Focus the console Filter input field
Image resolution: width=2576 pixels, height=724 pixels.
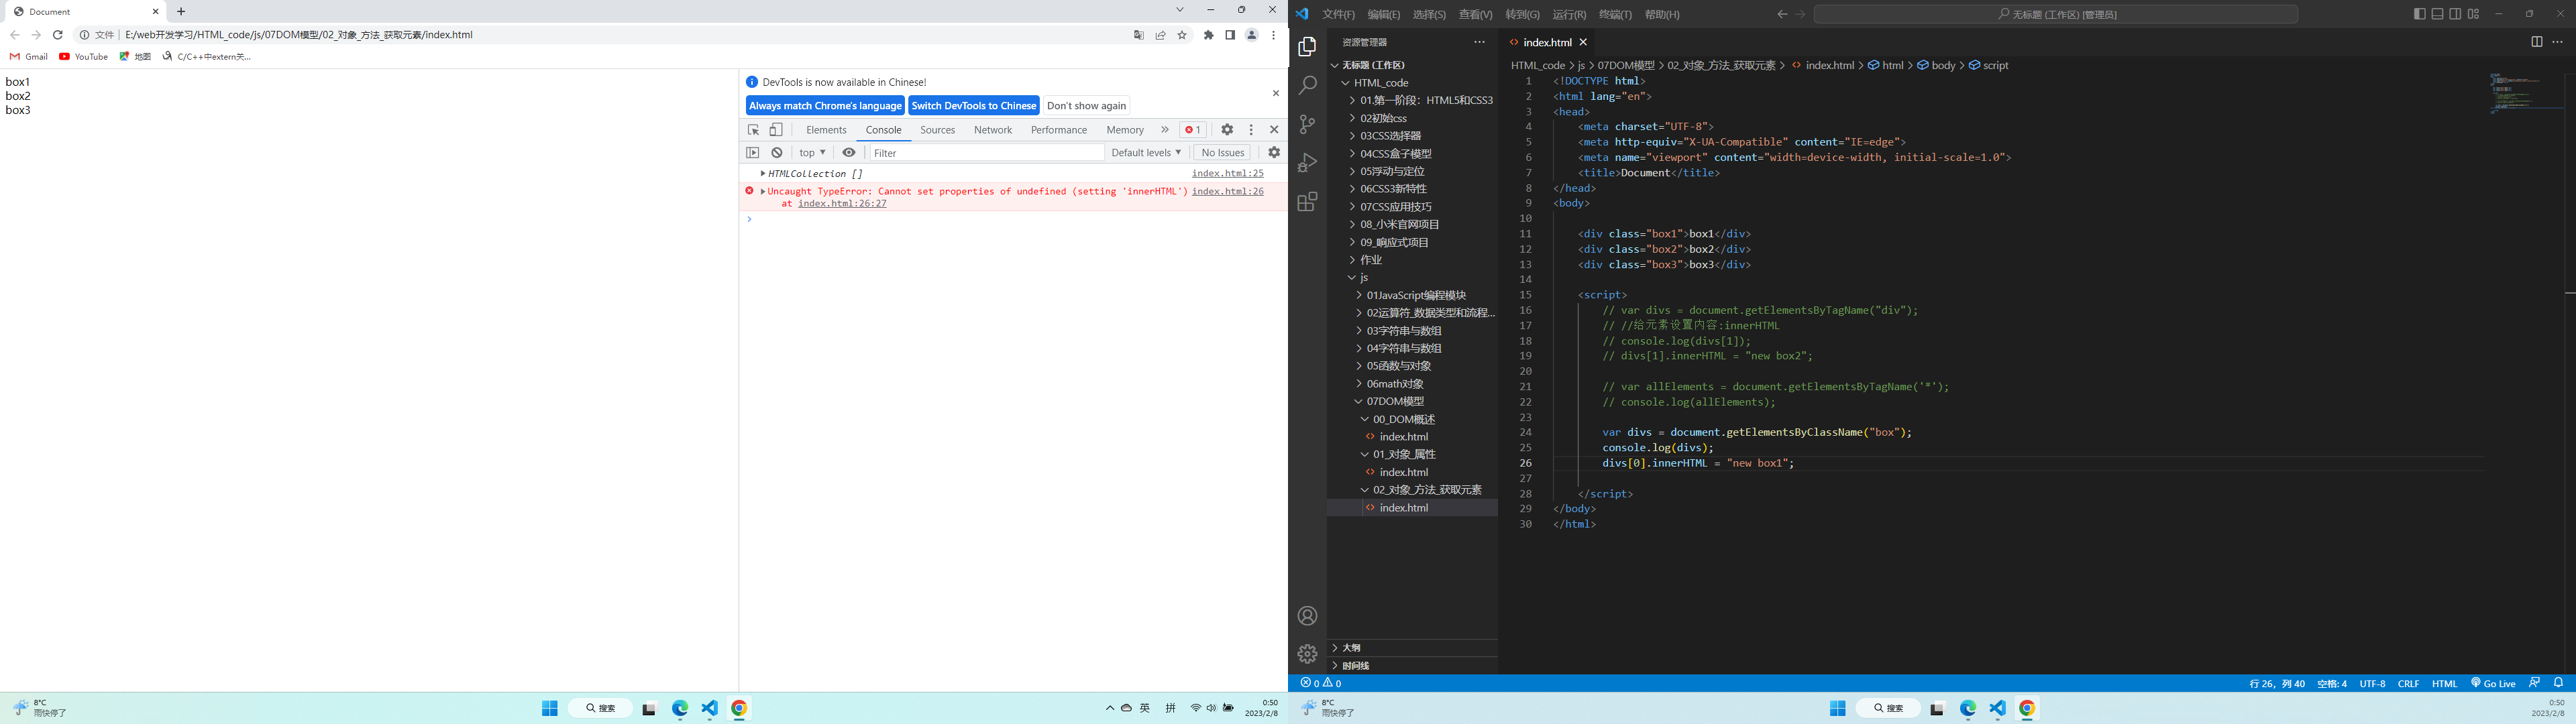point(986,153)
